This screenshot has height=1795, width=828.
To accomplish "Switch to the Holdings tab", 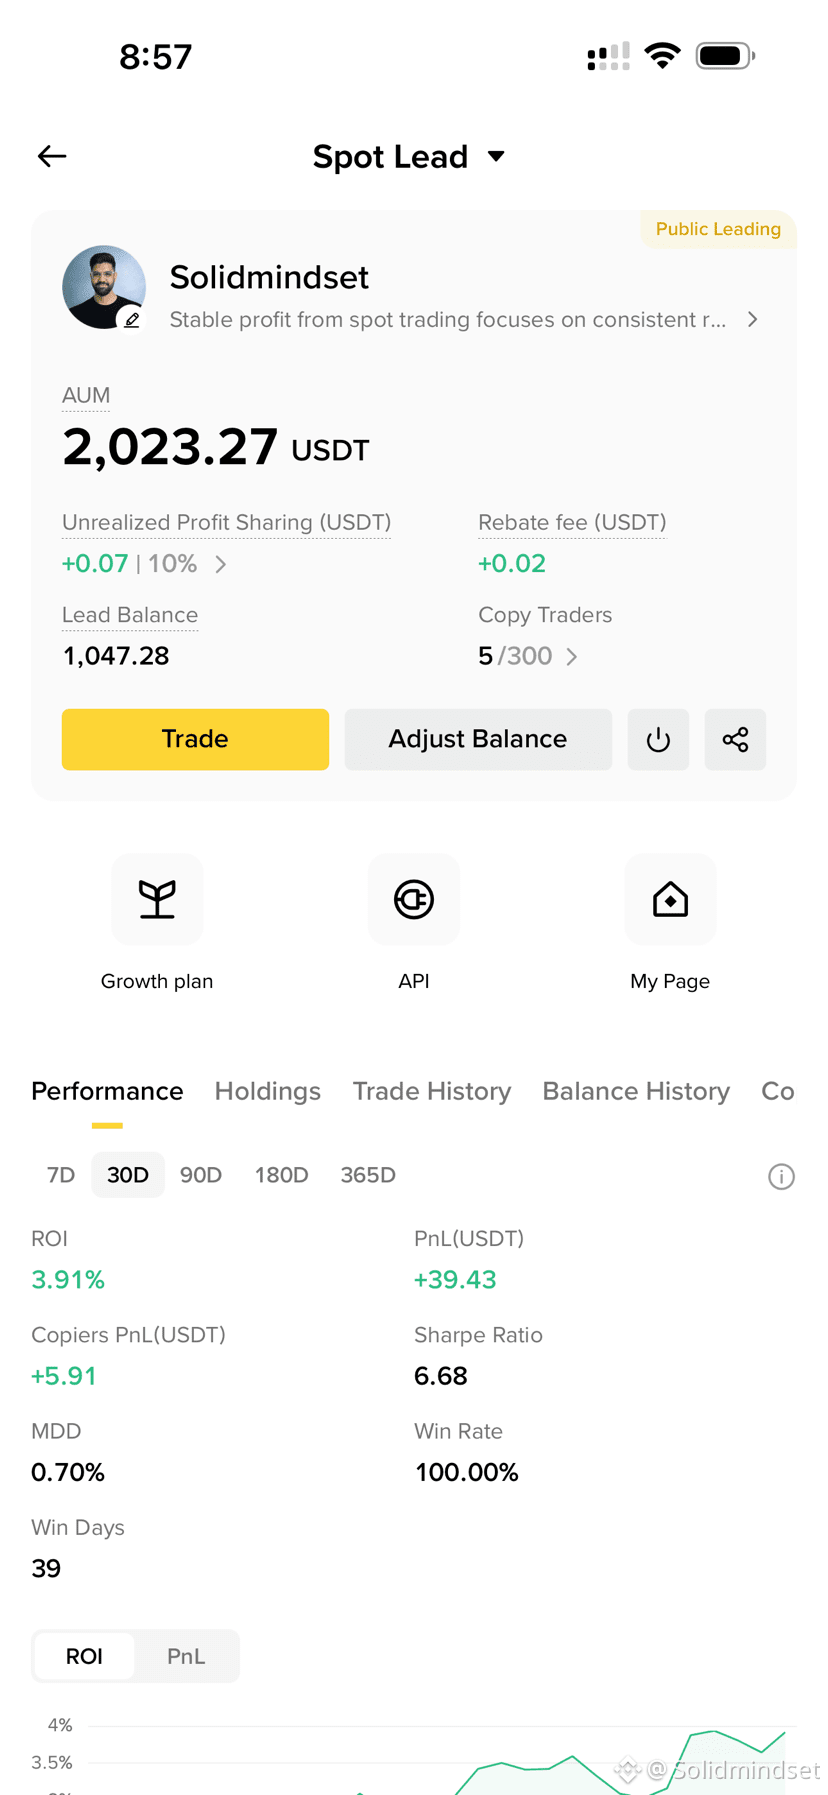I will [268, 1091].
